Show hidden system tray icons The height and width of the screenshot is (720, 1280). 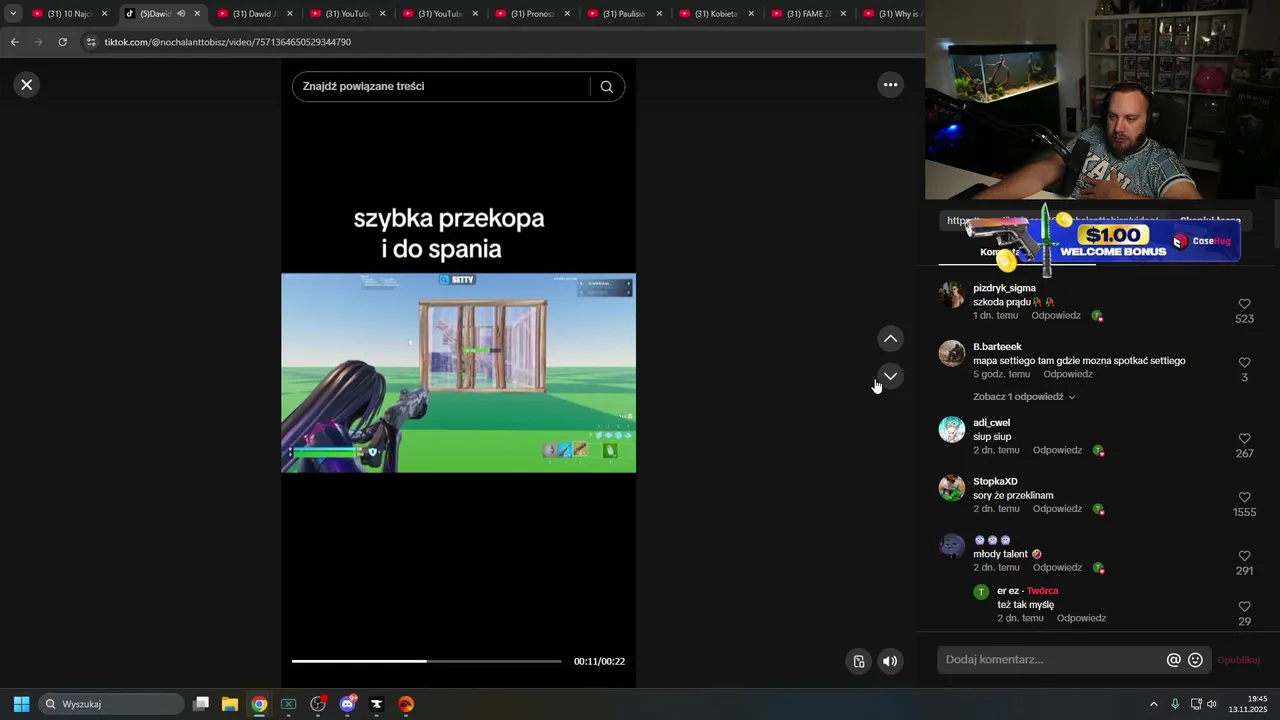coord(1153,704)
